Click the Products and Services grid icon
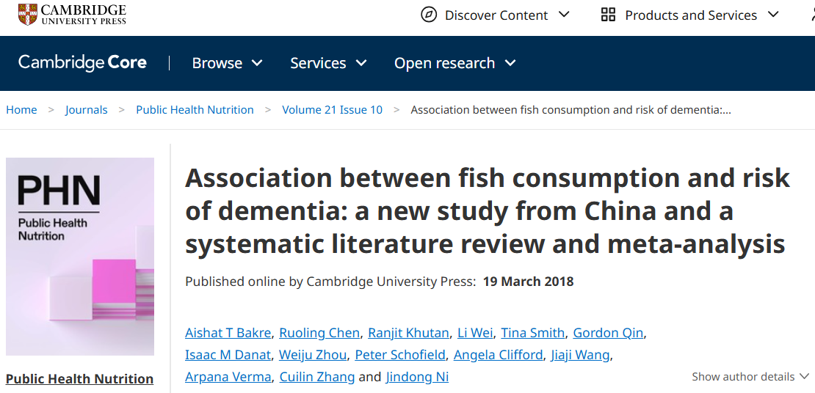The height and width of the screenshot is (393, 815). tap(608, 15)
